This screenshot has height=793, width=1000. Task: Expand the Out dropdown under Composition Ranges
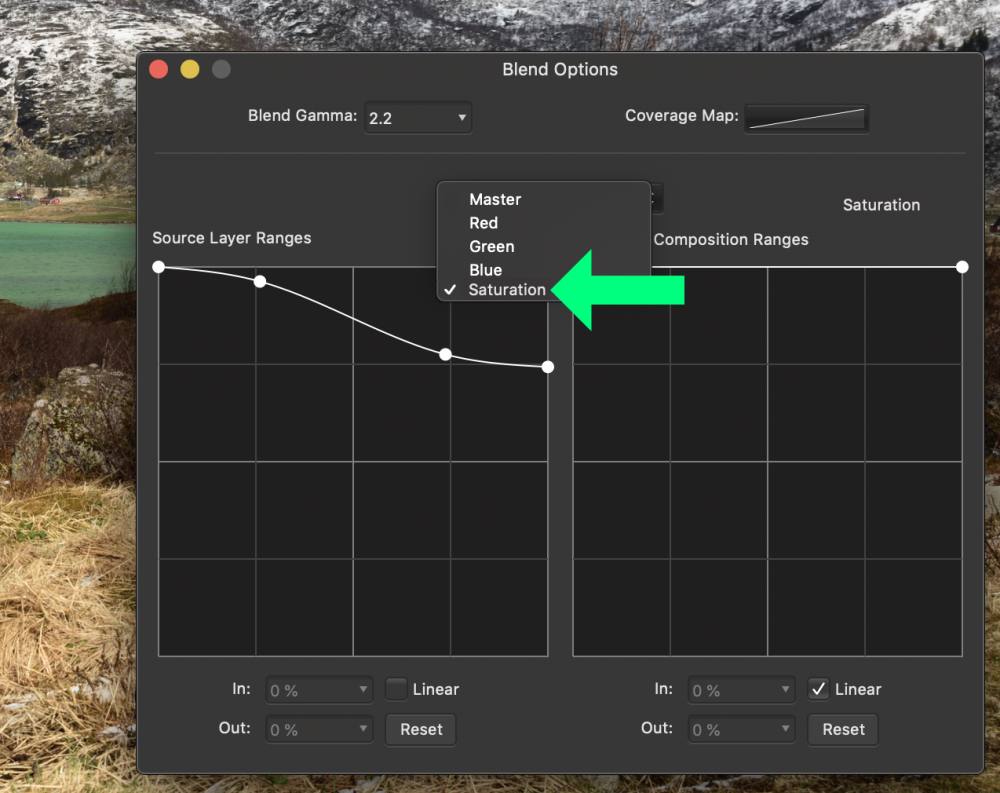click(x=740, y=729)
